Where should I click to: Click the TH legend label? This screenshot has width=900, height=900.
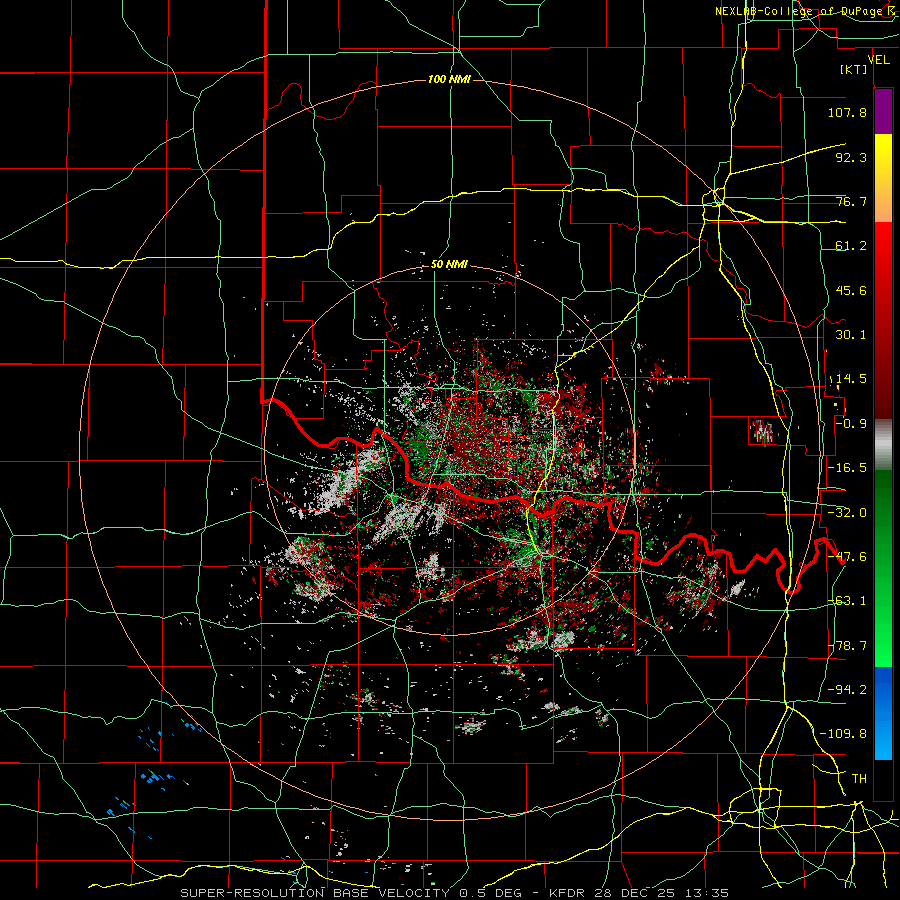[x=859, y=779]
